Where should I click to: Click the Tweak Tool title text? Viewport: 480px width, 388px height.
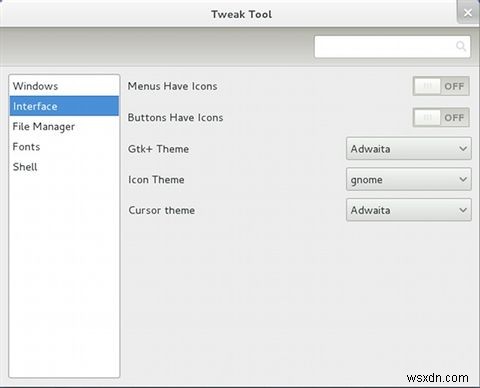(x=241, y=14)
